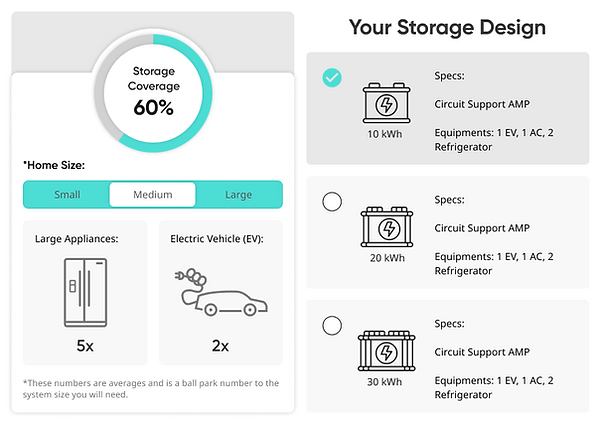This screenshot has width=600, height=423.
Task: Click the 5x large appliances count
Action: (85, 346)
